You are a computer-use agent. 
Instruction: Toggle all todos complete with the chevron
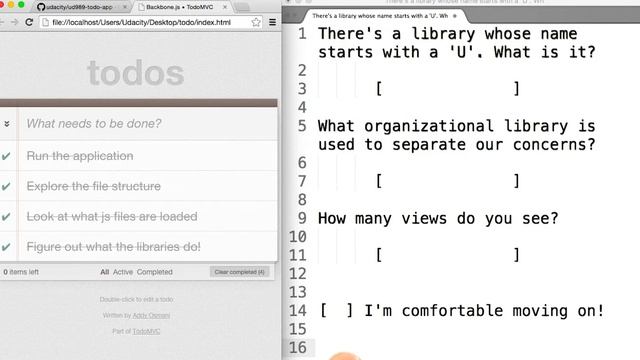pyautogui.click(x=7, y=124)
